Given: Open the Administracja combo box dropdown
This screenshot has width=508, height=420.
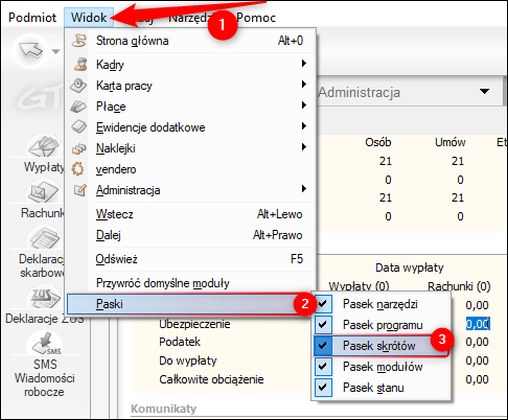Looking at the screenshot, I should (x=484, y=91).
